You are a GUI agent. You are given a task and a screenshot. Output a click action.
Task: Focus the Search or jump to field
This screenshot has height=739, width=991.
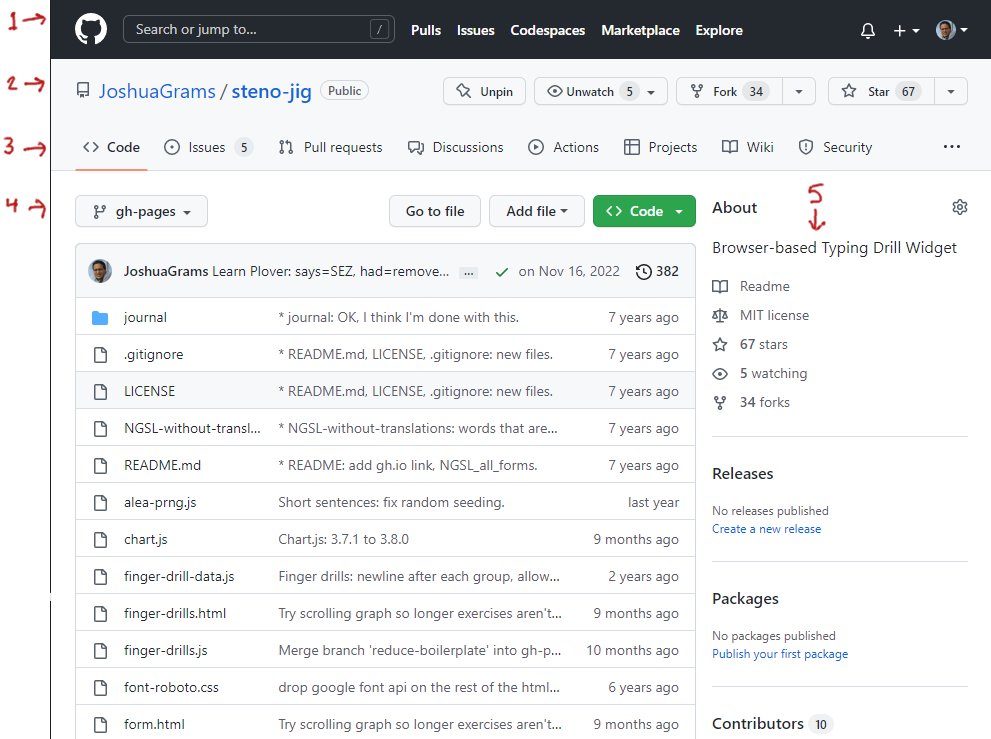[x=259, y=29]
